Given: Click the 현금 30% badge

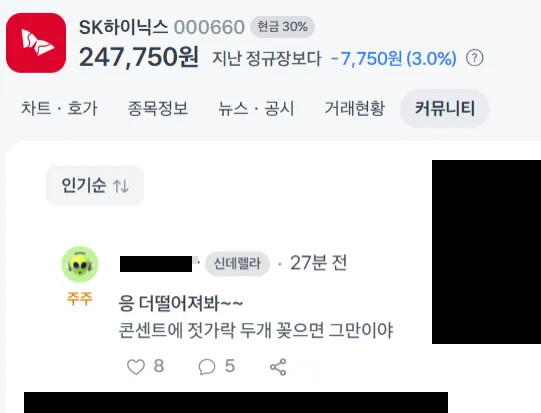Looking at the screenshot, I should point(283,27).
